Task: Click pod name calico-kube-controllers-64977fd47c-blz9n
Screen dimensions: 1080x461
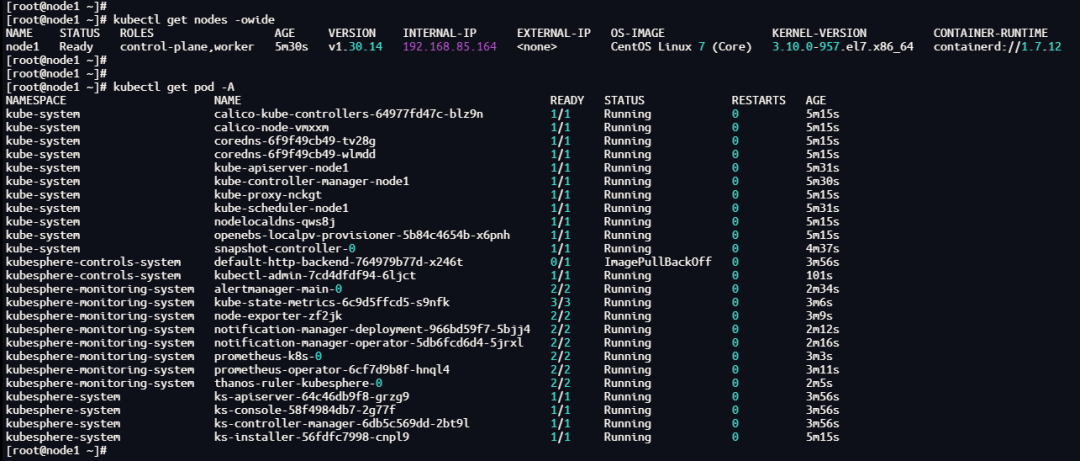Action: click(349, 114)
